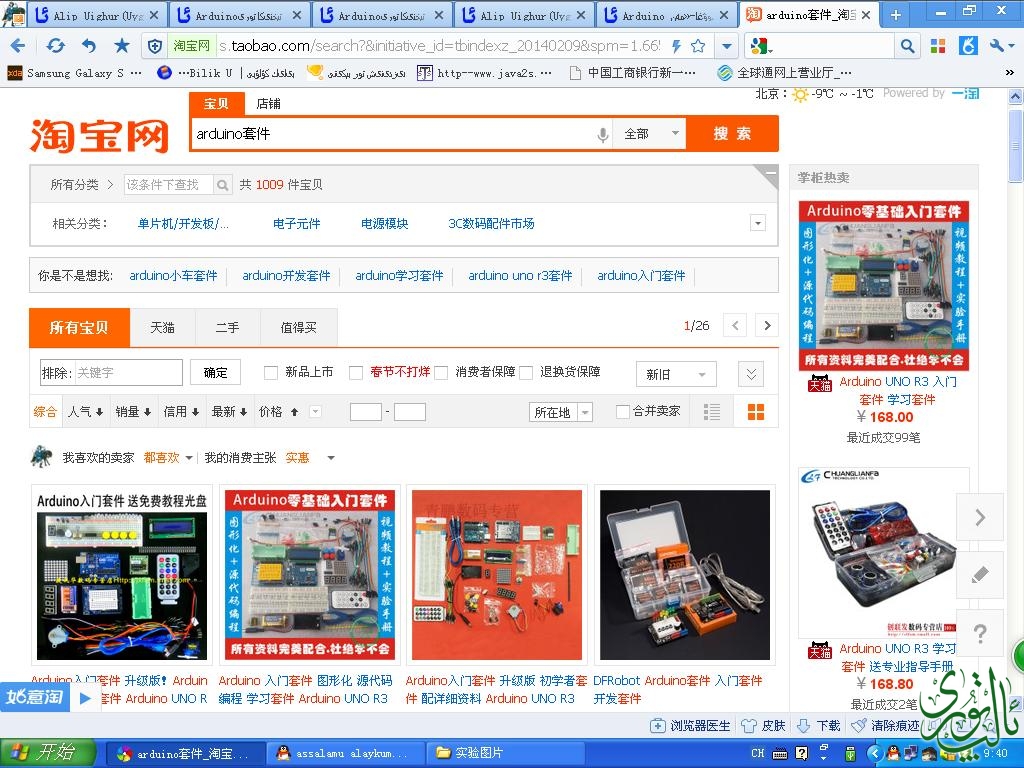
Task: Open 实验图片 folder in taskbar
Action: coord(505,753)
